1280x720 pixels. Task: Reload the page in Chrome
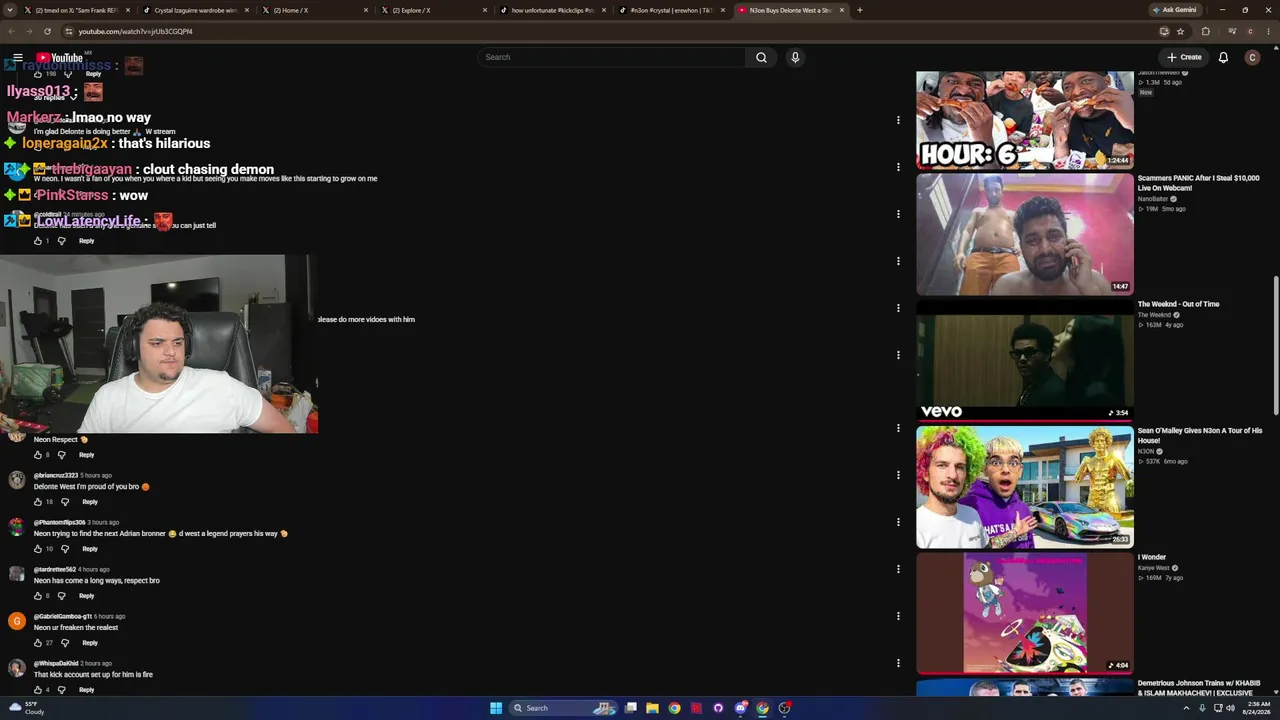tap(47, 31)
